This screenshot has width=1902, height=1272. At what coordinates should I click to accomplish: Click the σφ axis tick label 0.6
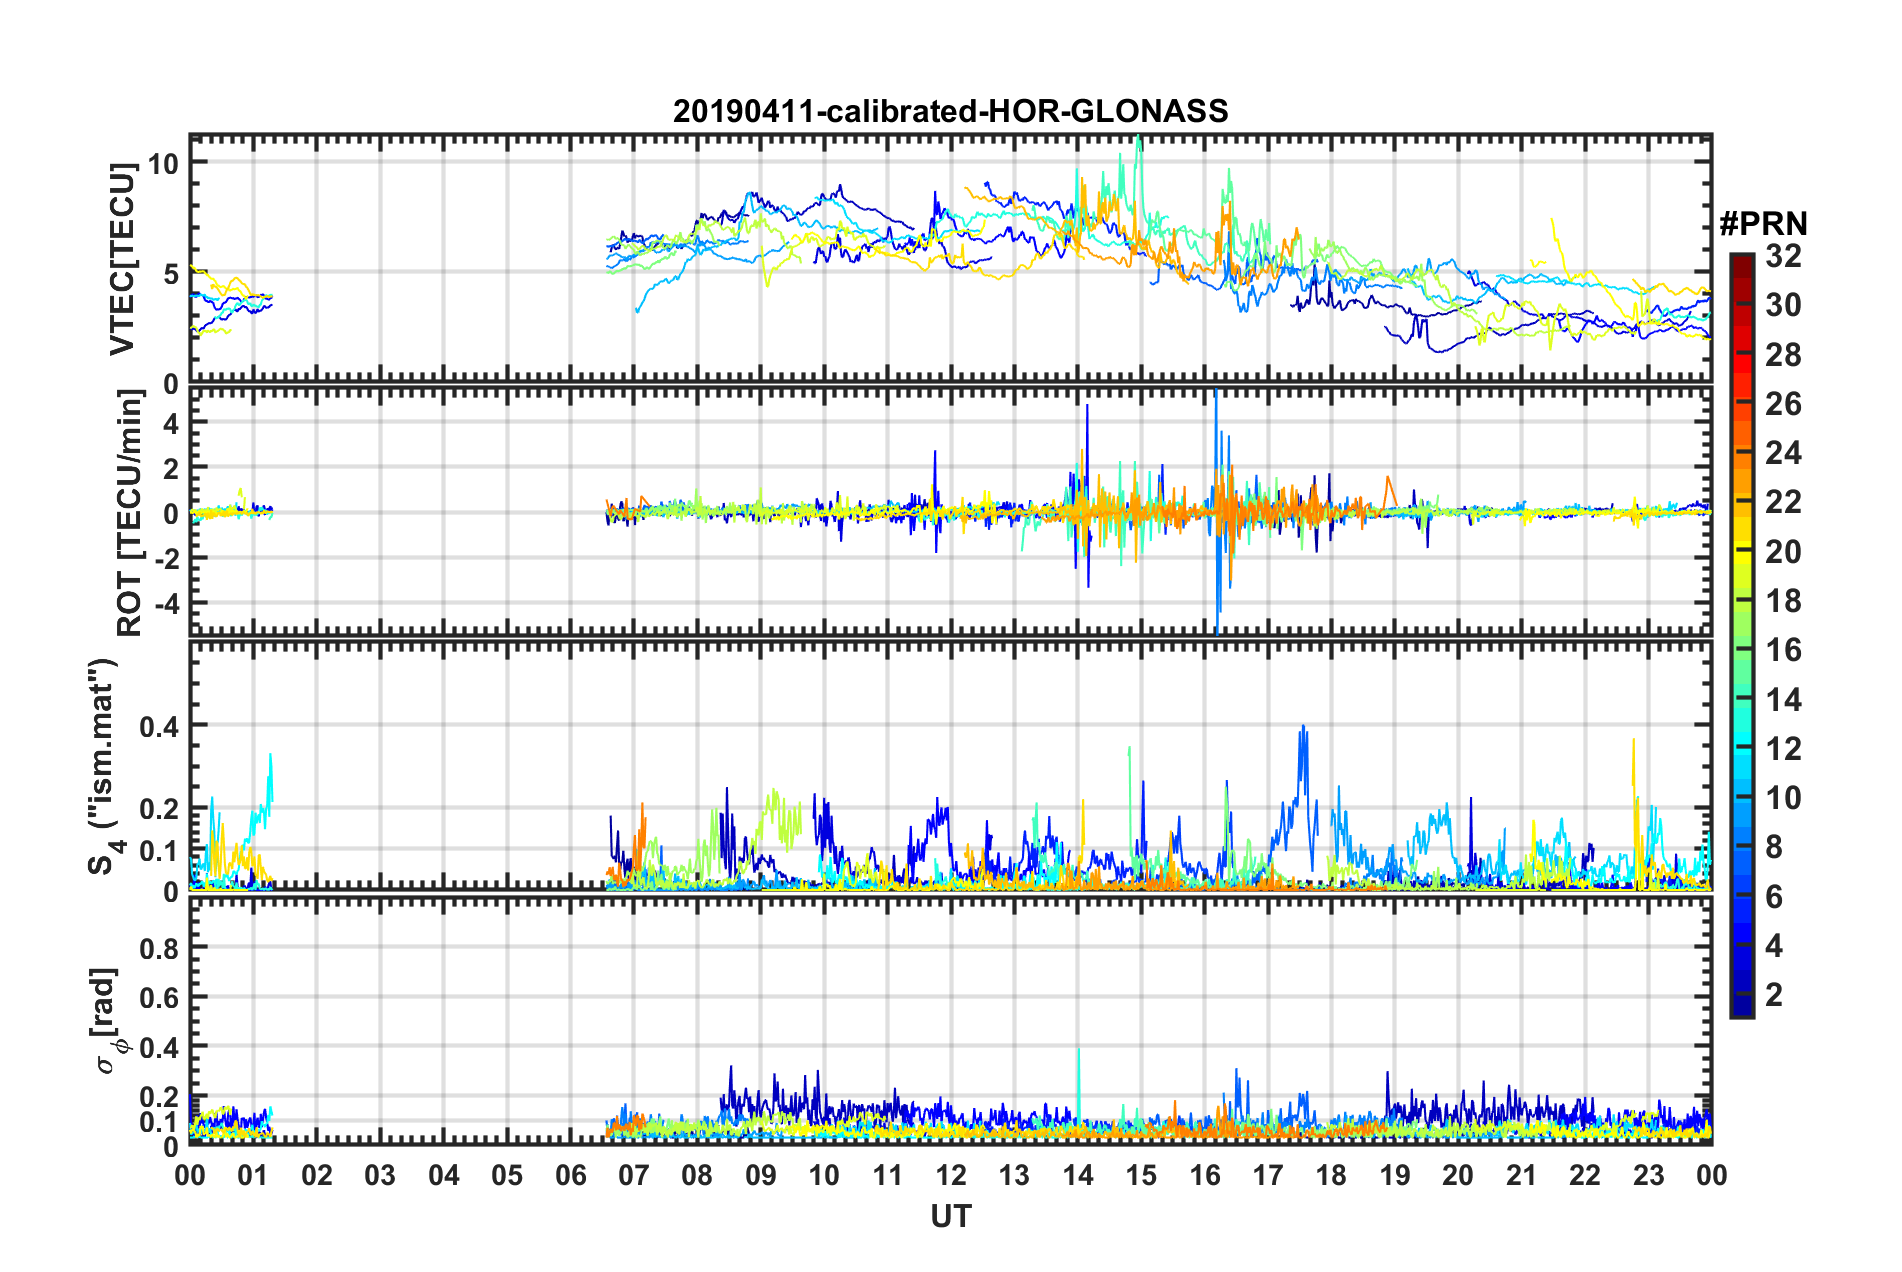(160, 998)
